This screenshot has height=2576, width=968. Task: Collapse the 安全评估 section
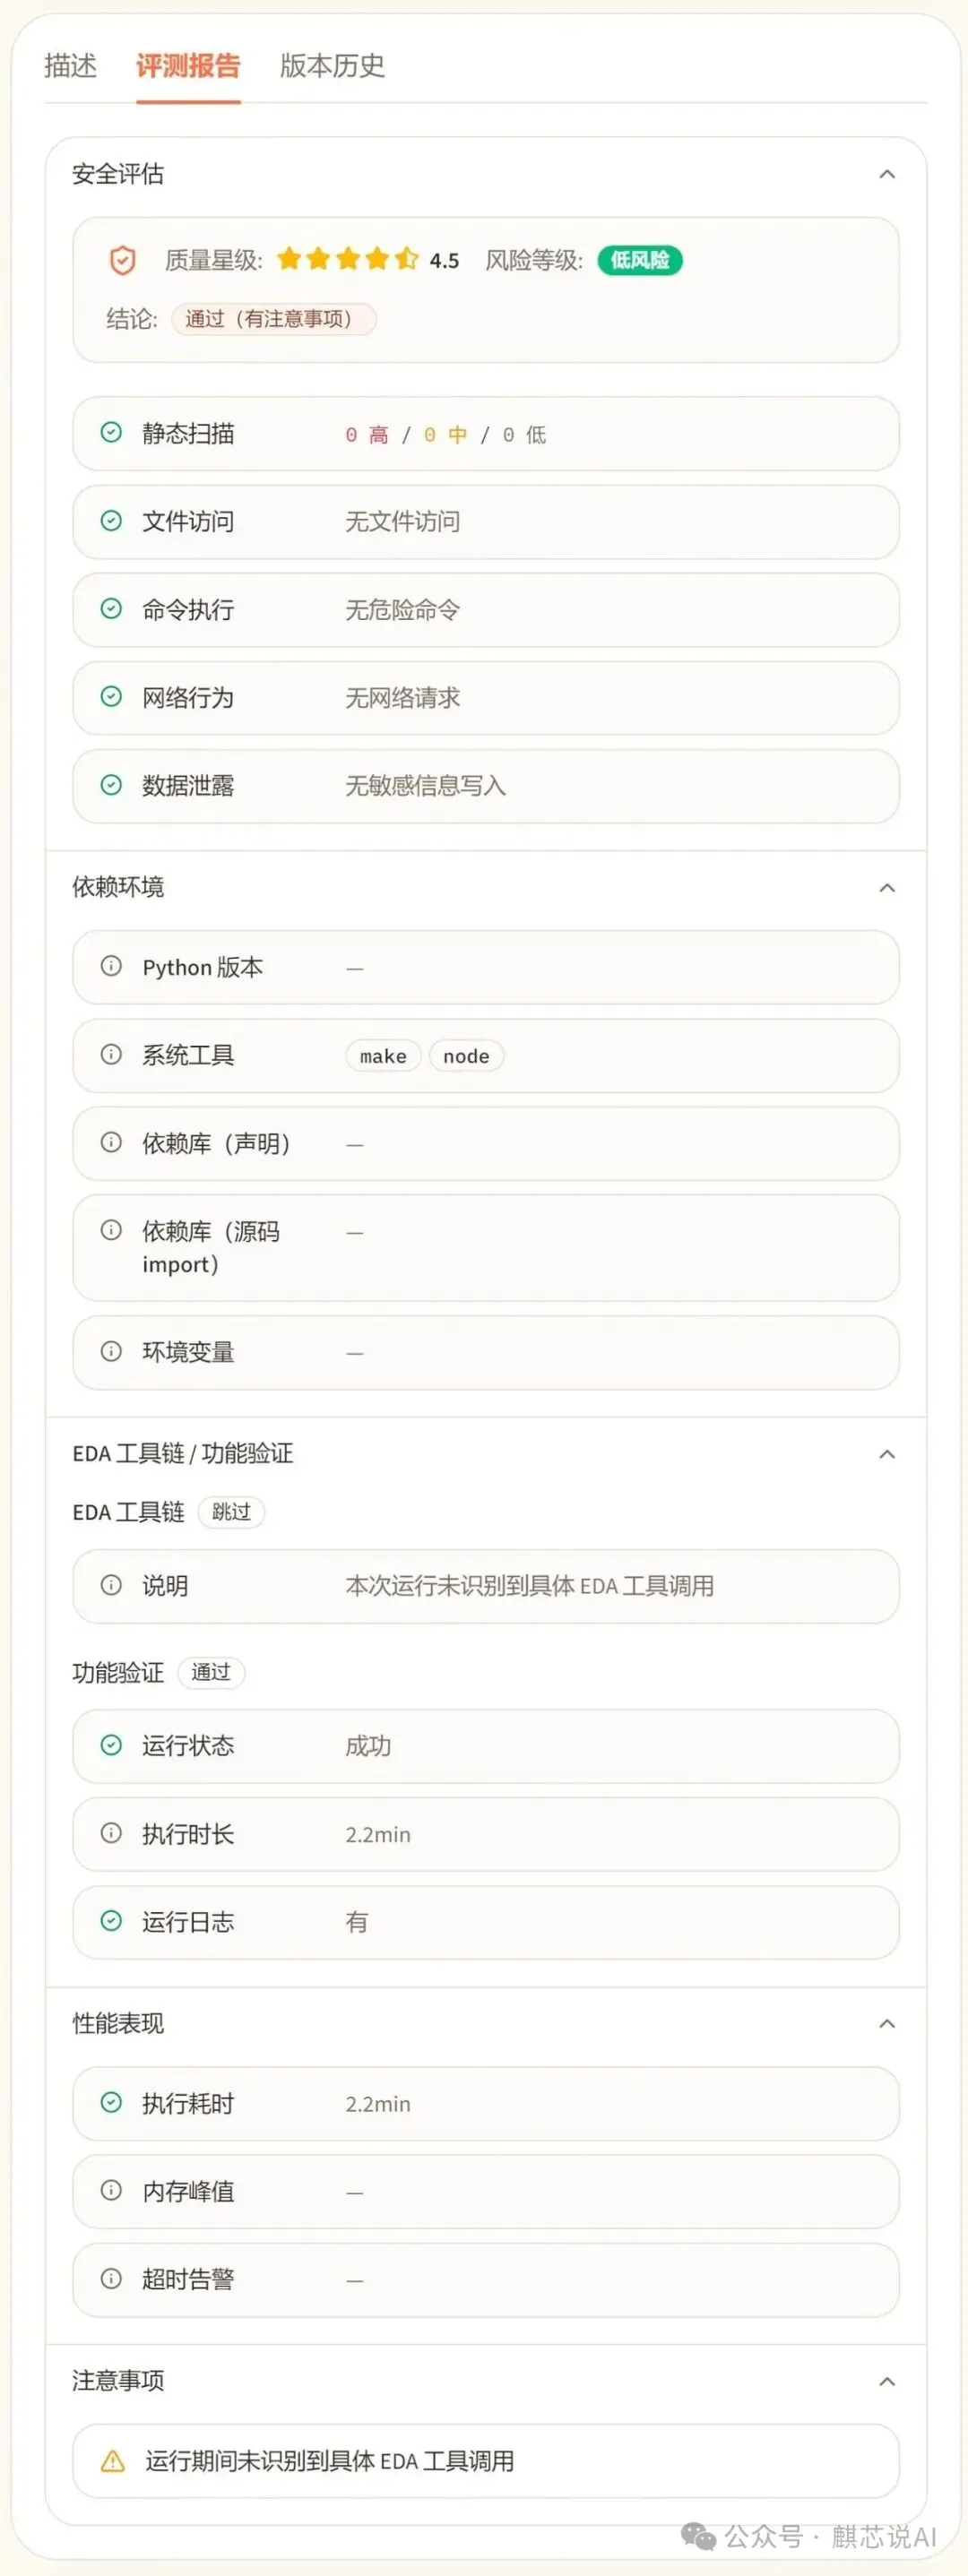(886, 175)
